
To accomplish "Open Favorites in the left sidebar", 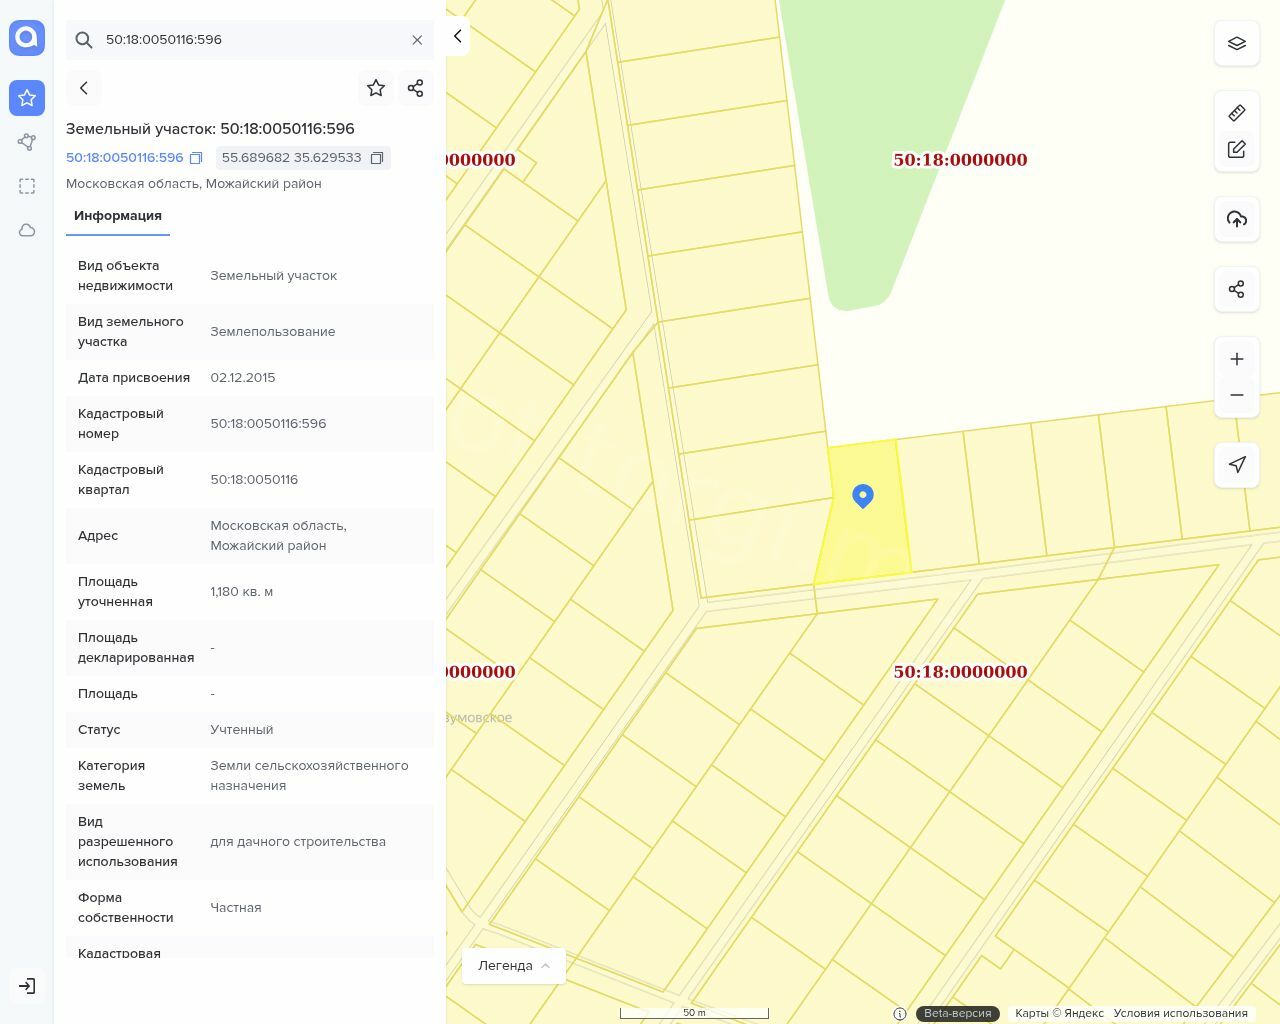I will click(x=27, y=98).
